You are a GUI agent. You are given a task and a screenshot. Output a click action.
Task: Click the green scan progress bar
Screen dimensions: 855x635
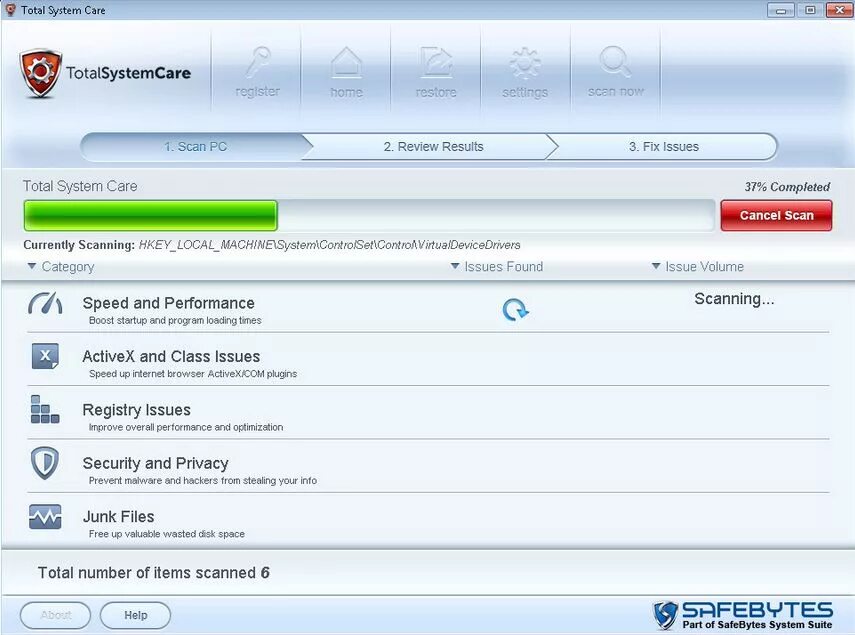click(x=150, y=215)
